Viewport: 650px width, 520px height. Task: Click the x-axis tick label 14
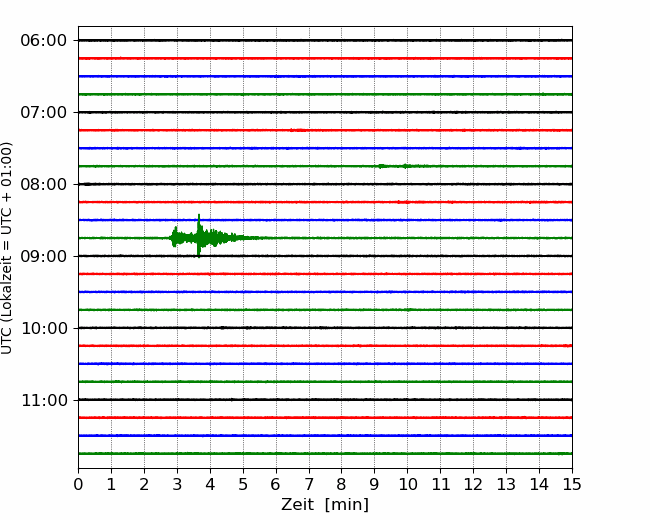539,484
